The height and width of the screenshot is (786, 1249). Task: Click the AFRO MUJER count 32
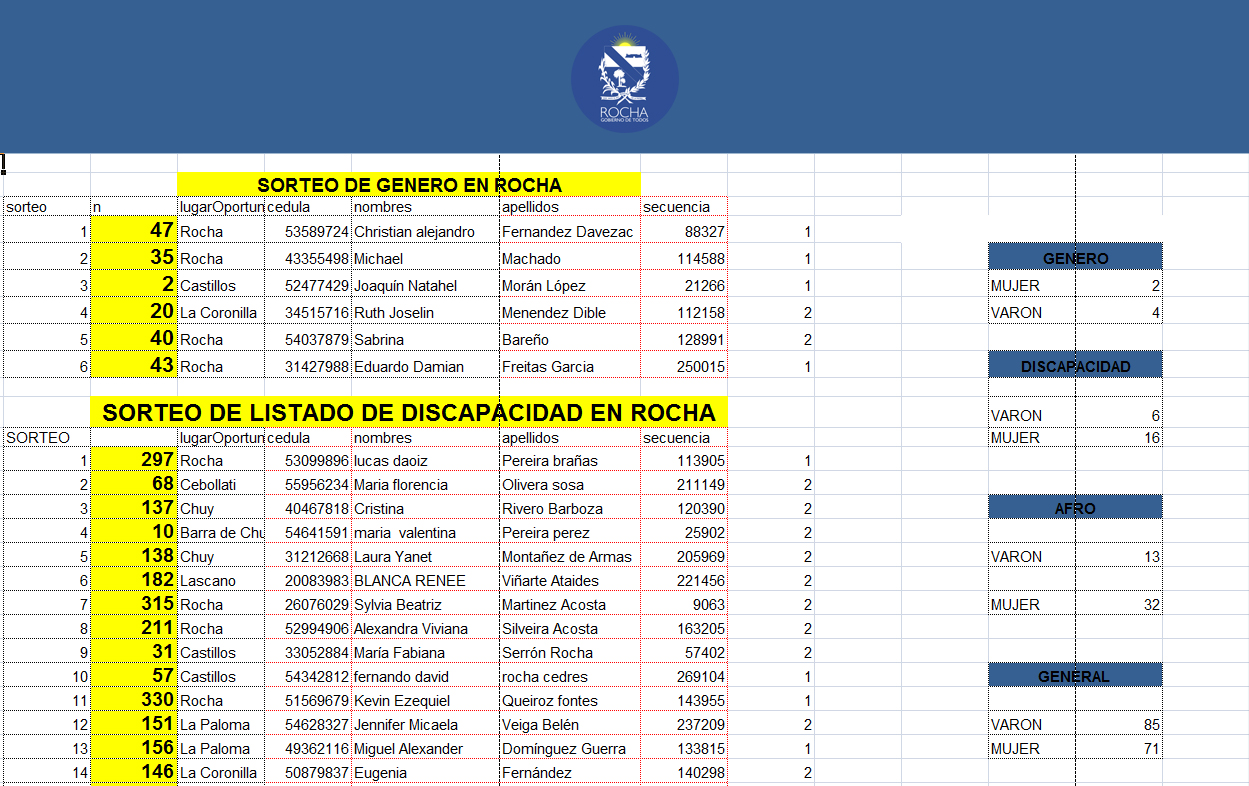coord(1152,604)
